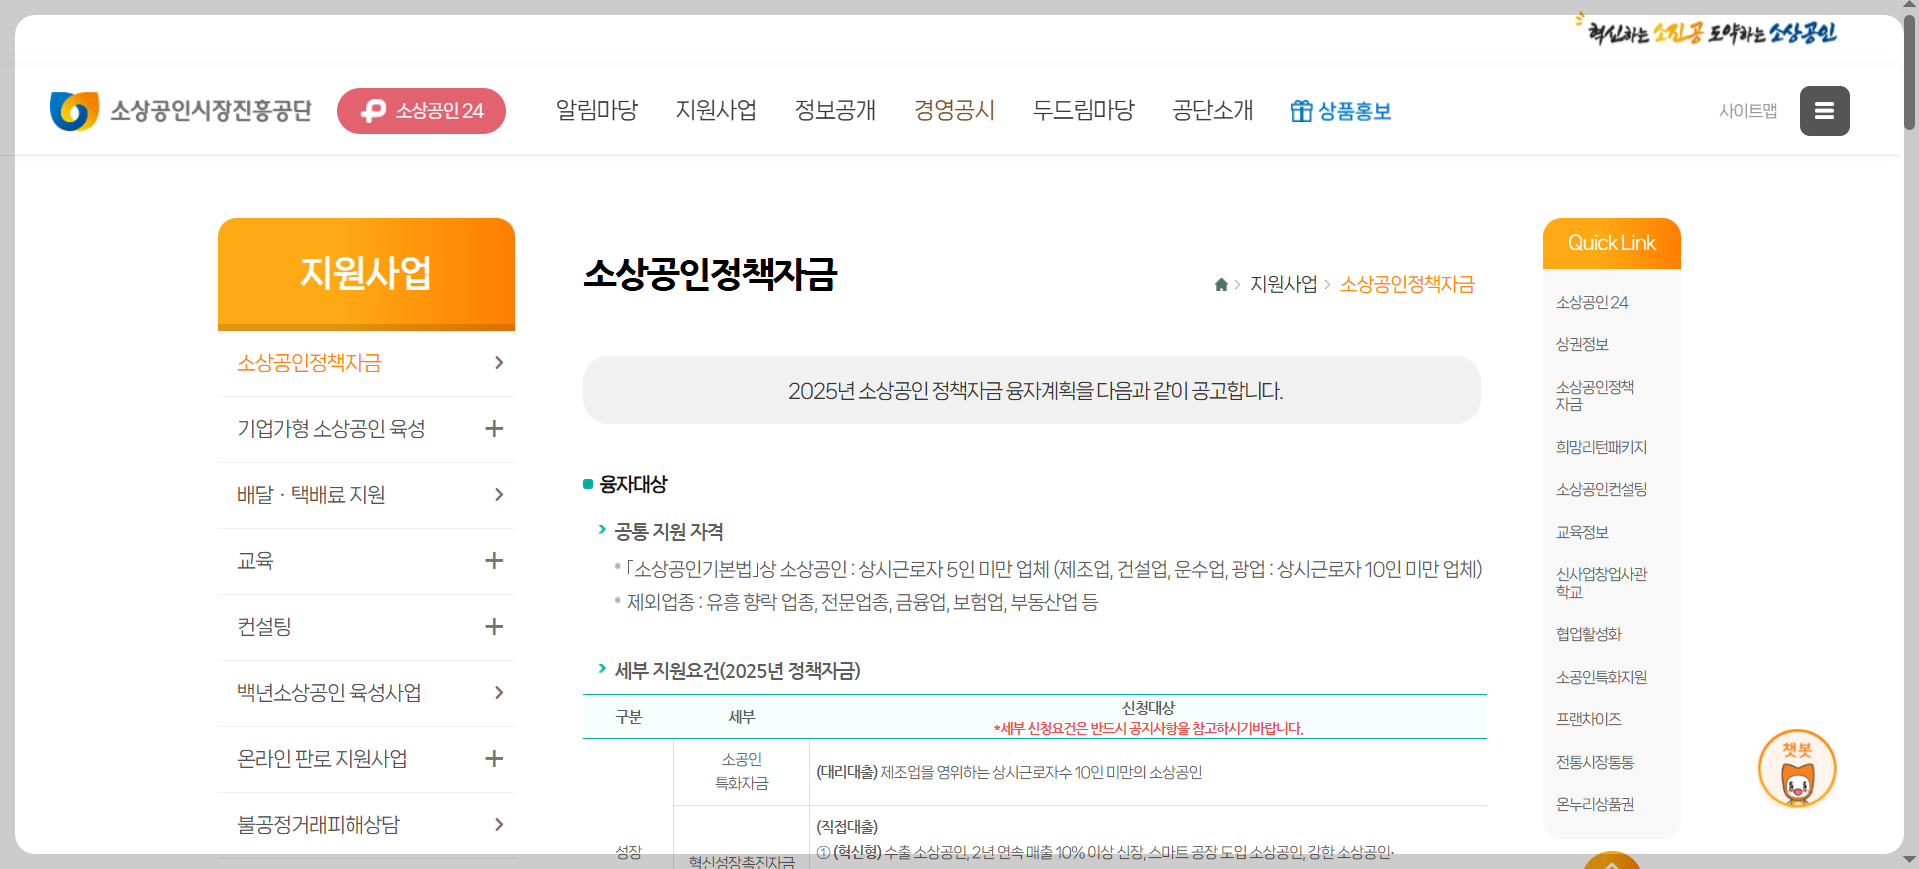The image size is (1919, 869).
Task: Click the scrollbar down arrow
Action: click(1910, 860)
